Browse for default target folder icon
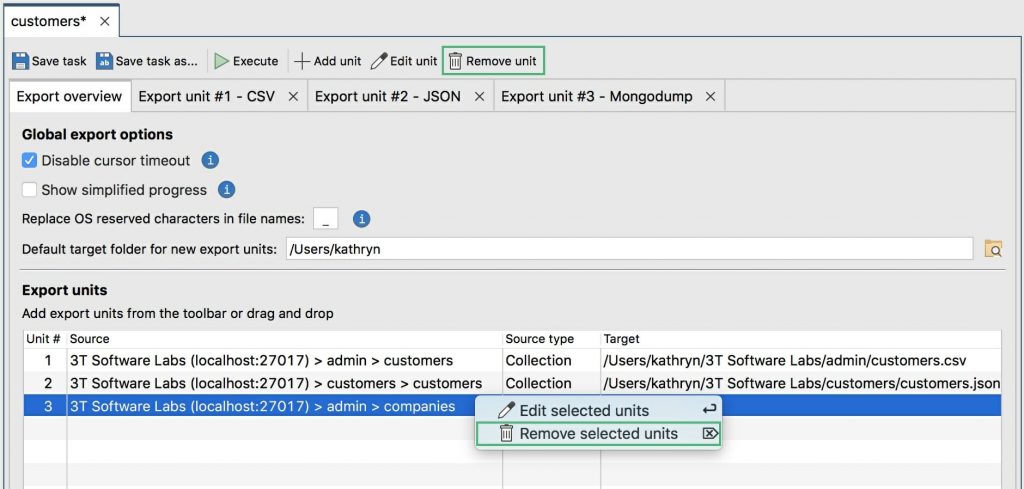Viewport: 1024px width, 489px height. tap(993, 249)
